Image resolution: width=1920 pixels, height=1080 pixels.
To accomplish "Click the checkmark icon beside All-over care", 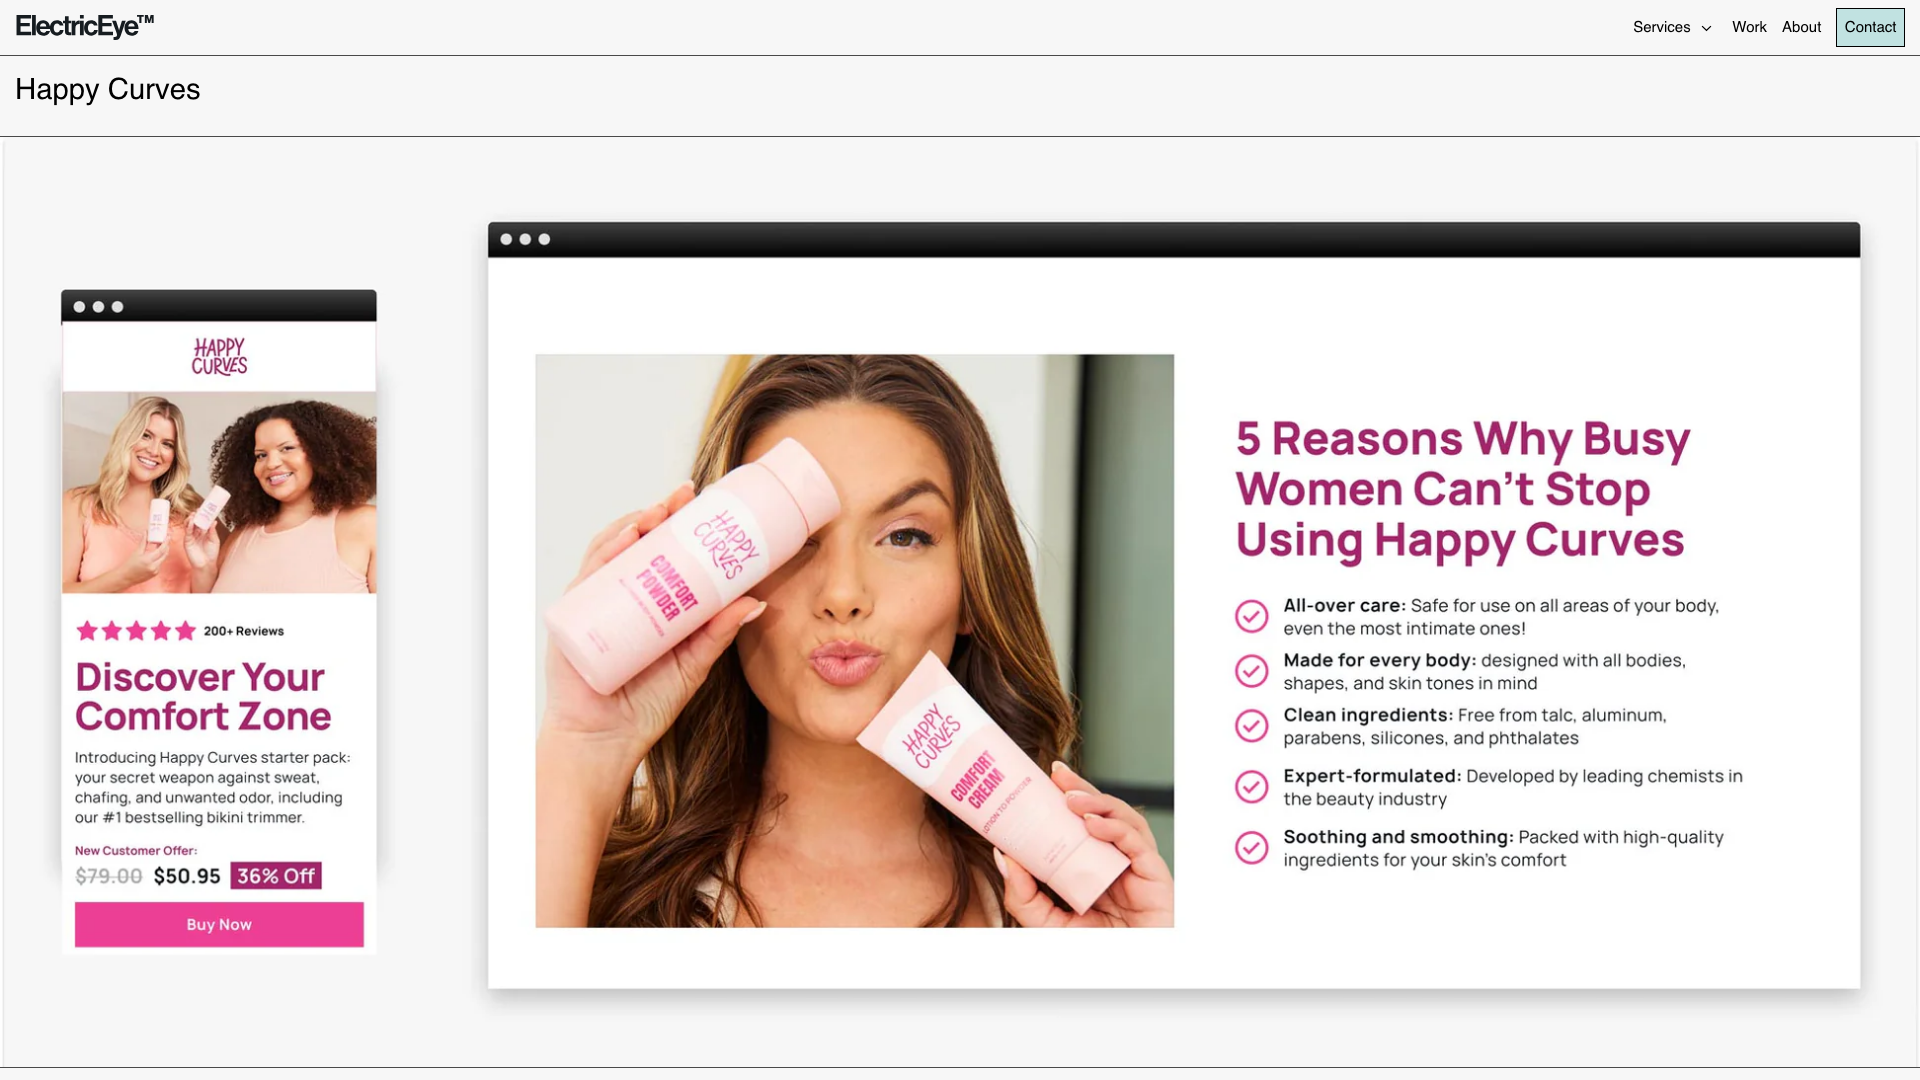I will tap(1251, 616).
